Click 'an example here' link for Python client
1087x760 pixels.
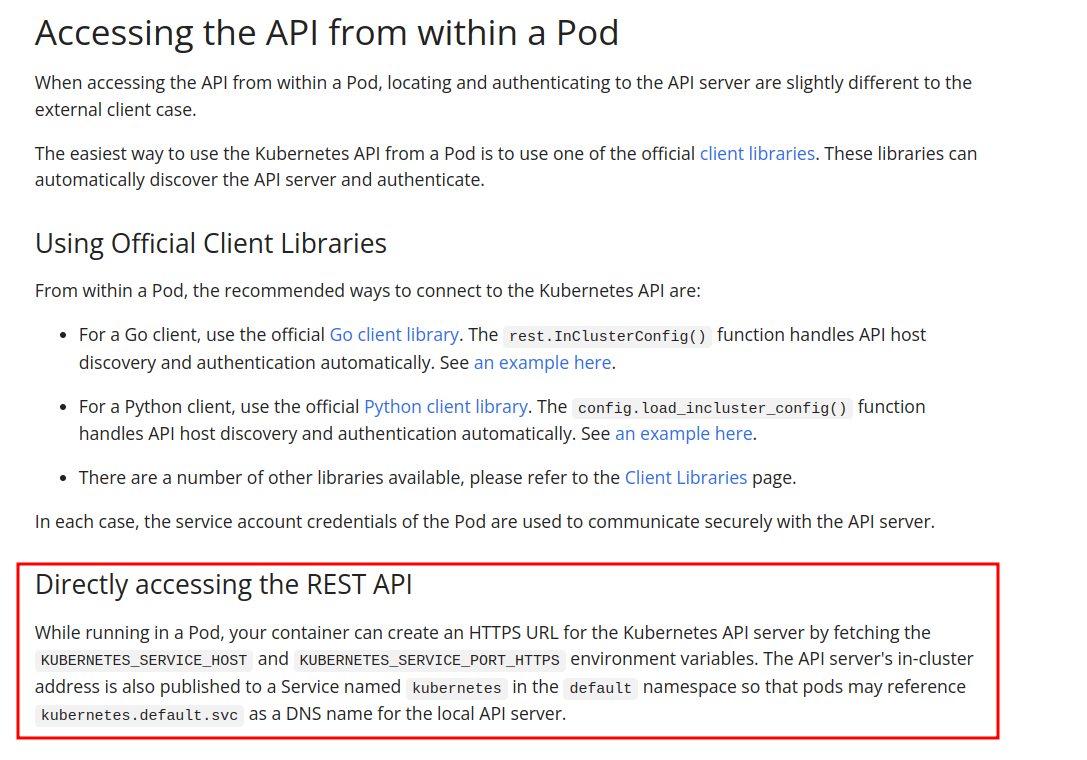click(x=683, y=433)
